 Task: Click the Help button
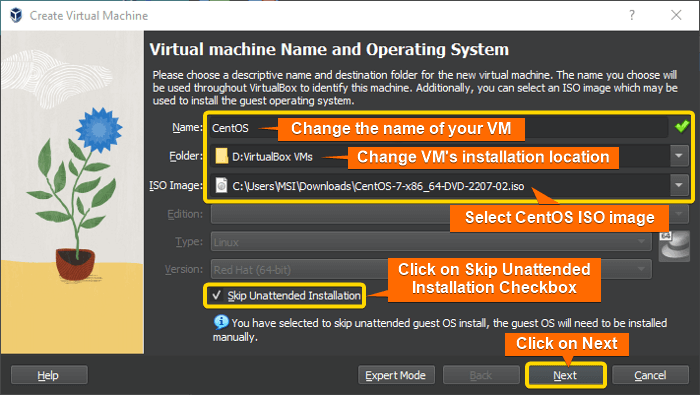tap(49, 375)
